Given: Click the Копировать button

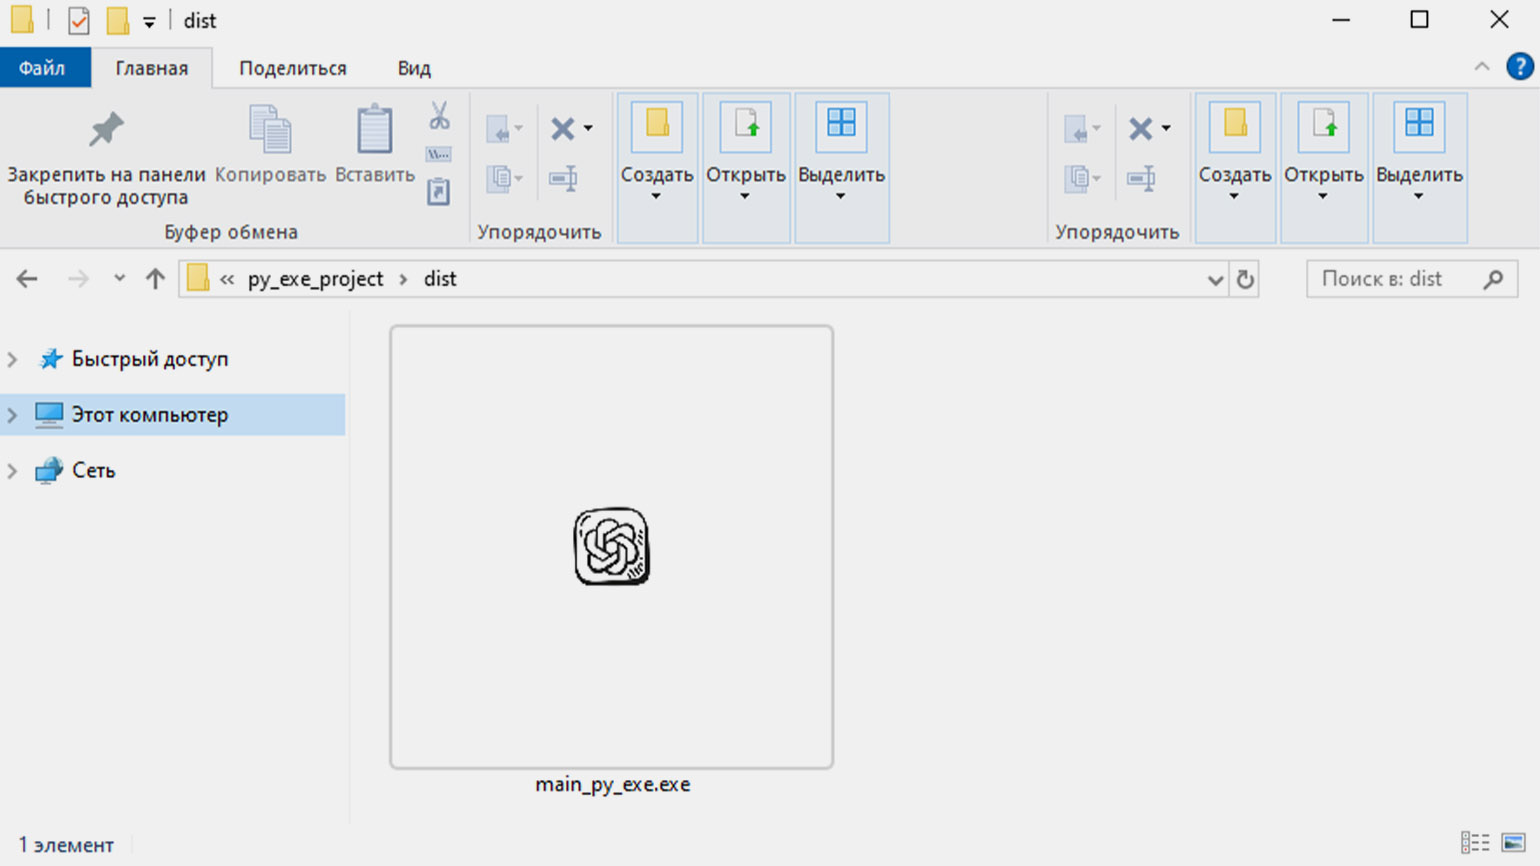Looking at the screenshot, I should (270, 145).
